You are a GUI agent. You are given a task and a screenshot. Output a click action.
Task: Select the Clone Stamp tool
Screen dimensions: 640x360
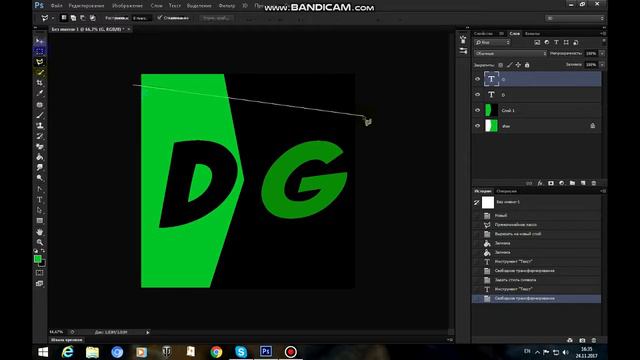click(40, 125)
